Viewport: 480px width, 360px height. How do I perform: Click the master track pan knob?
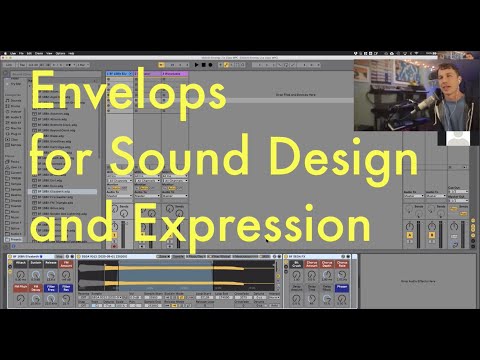coord(454,226)
